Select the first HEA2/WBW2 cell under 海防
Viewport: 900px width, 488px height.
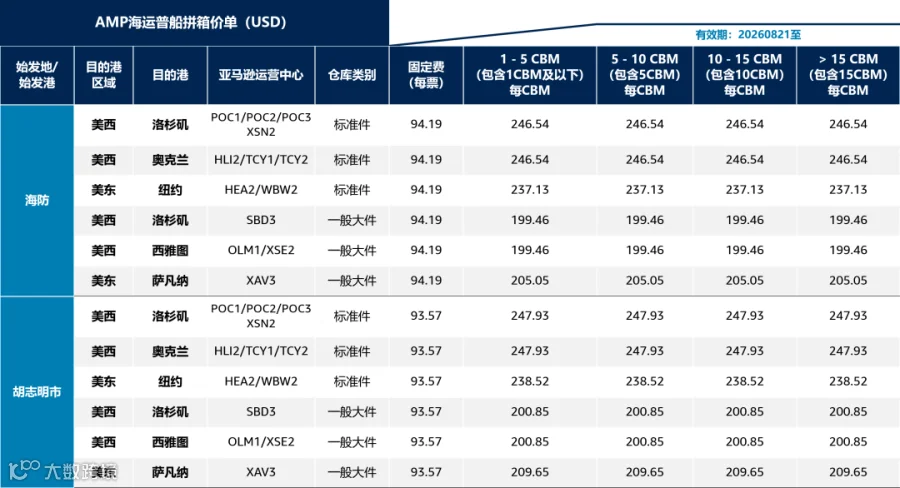[261, 189]
